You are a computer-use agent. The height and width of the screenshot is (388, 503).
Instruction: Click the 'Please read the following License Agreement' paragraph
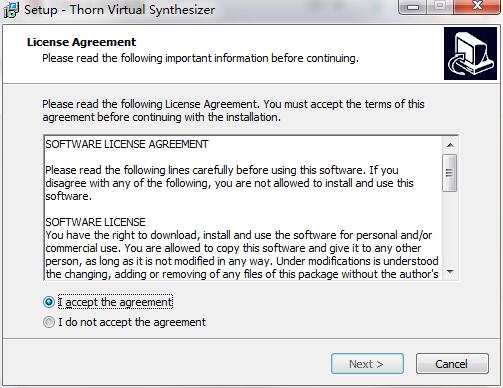click(x=233, y=111)
